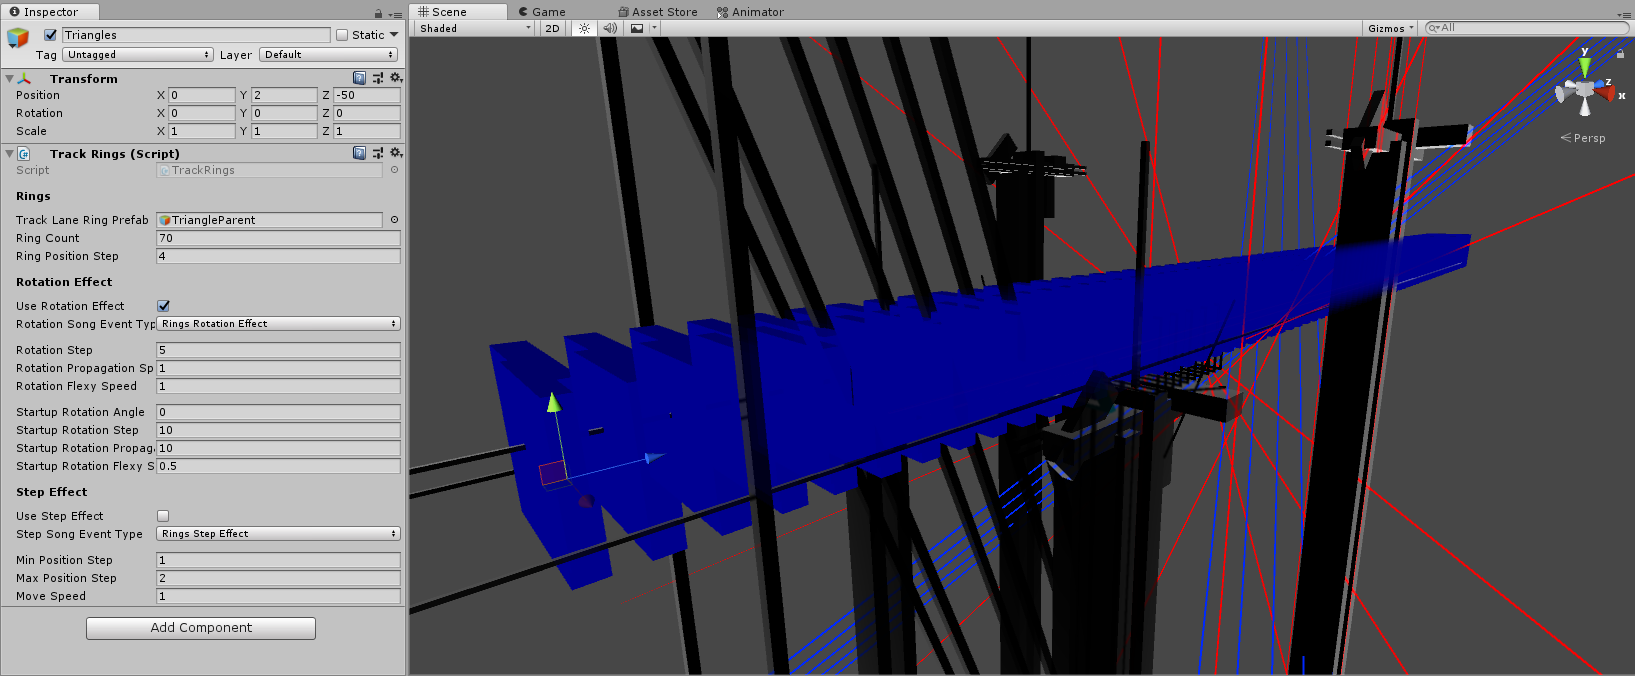The image size is (1635, 676).
Task: Click the Add Component button
Action: click(x=201, y=628)
